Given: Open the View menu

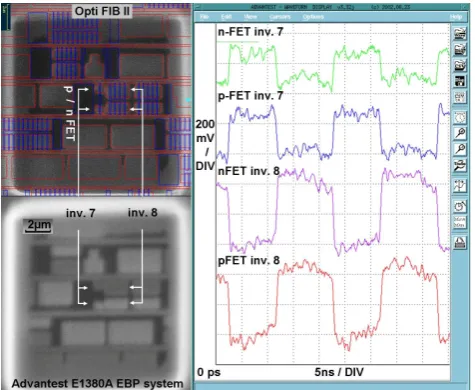Looking at the screenshot, I should point(250,17).
